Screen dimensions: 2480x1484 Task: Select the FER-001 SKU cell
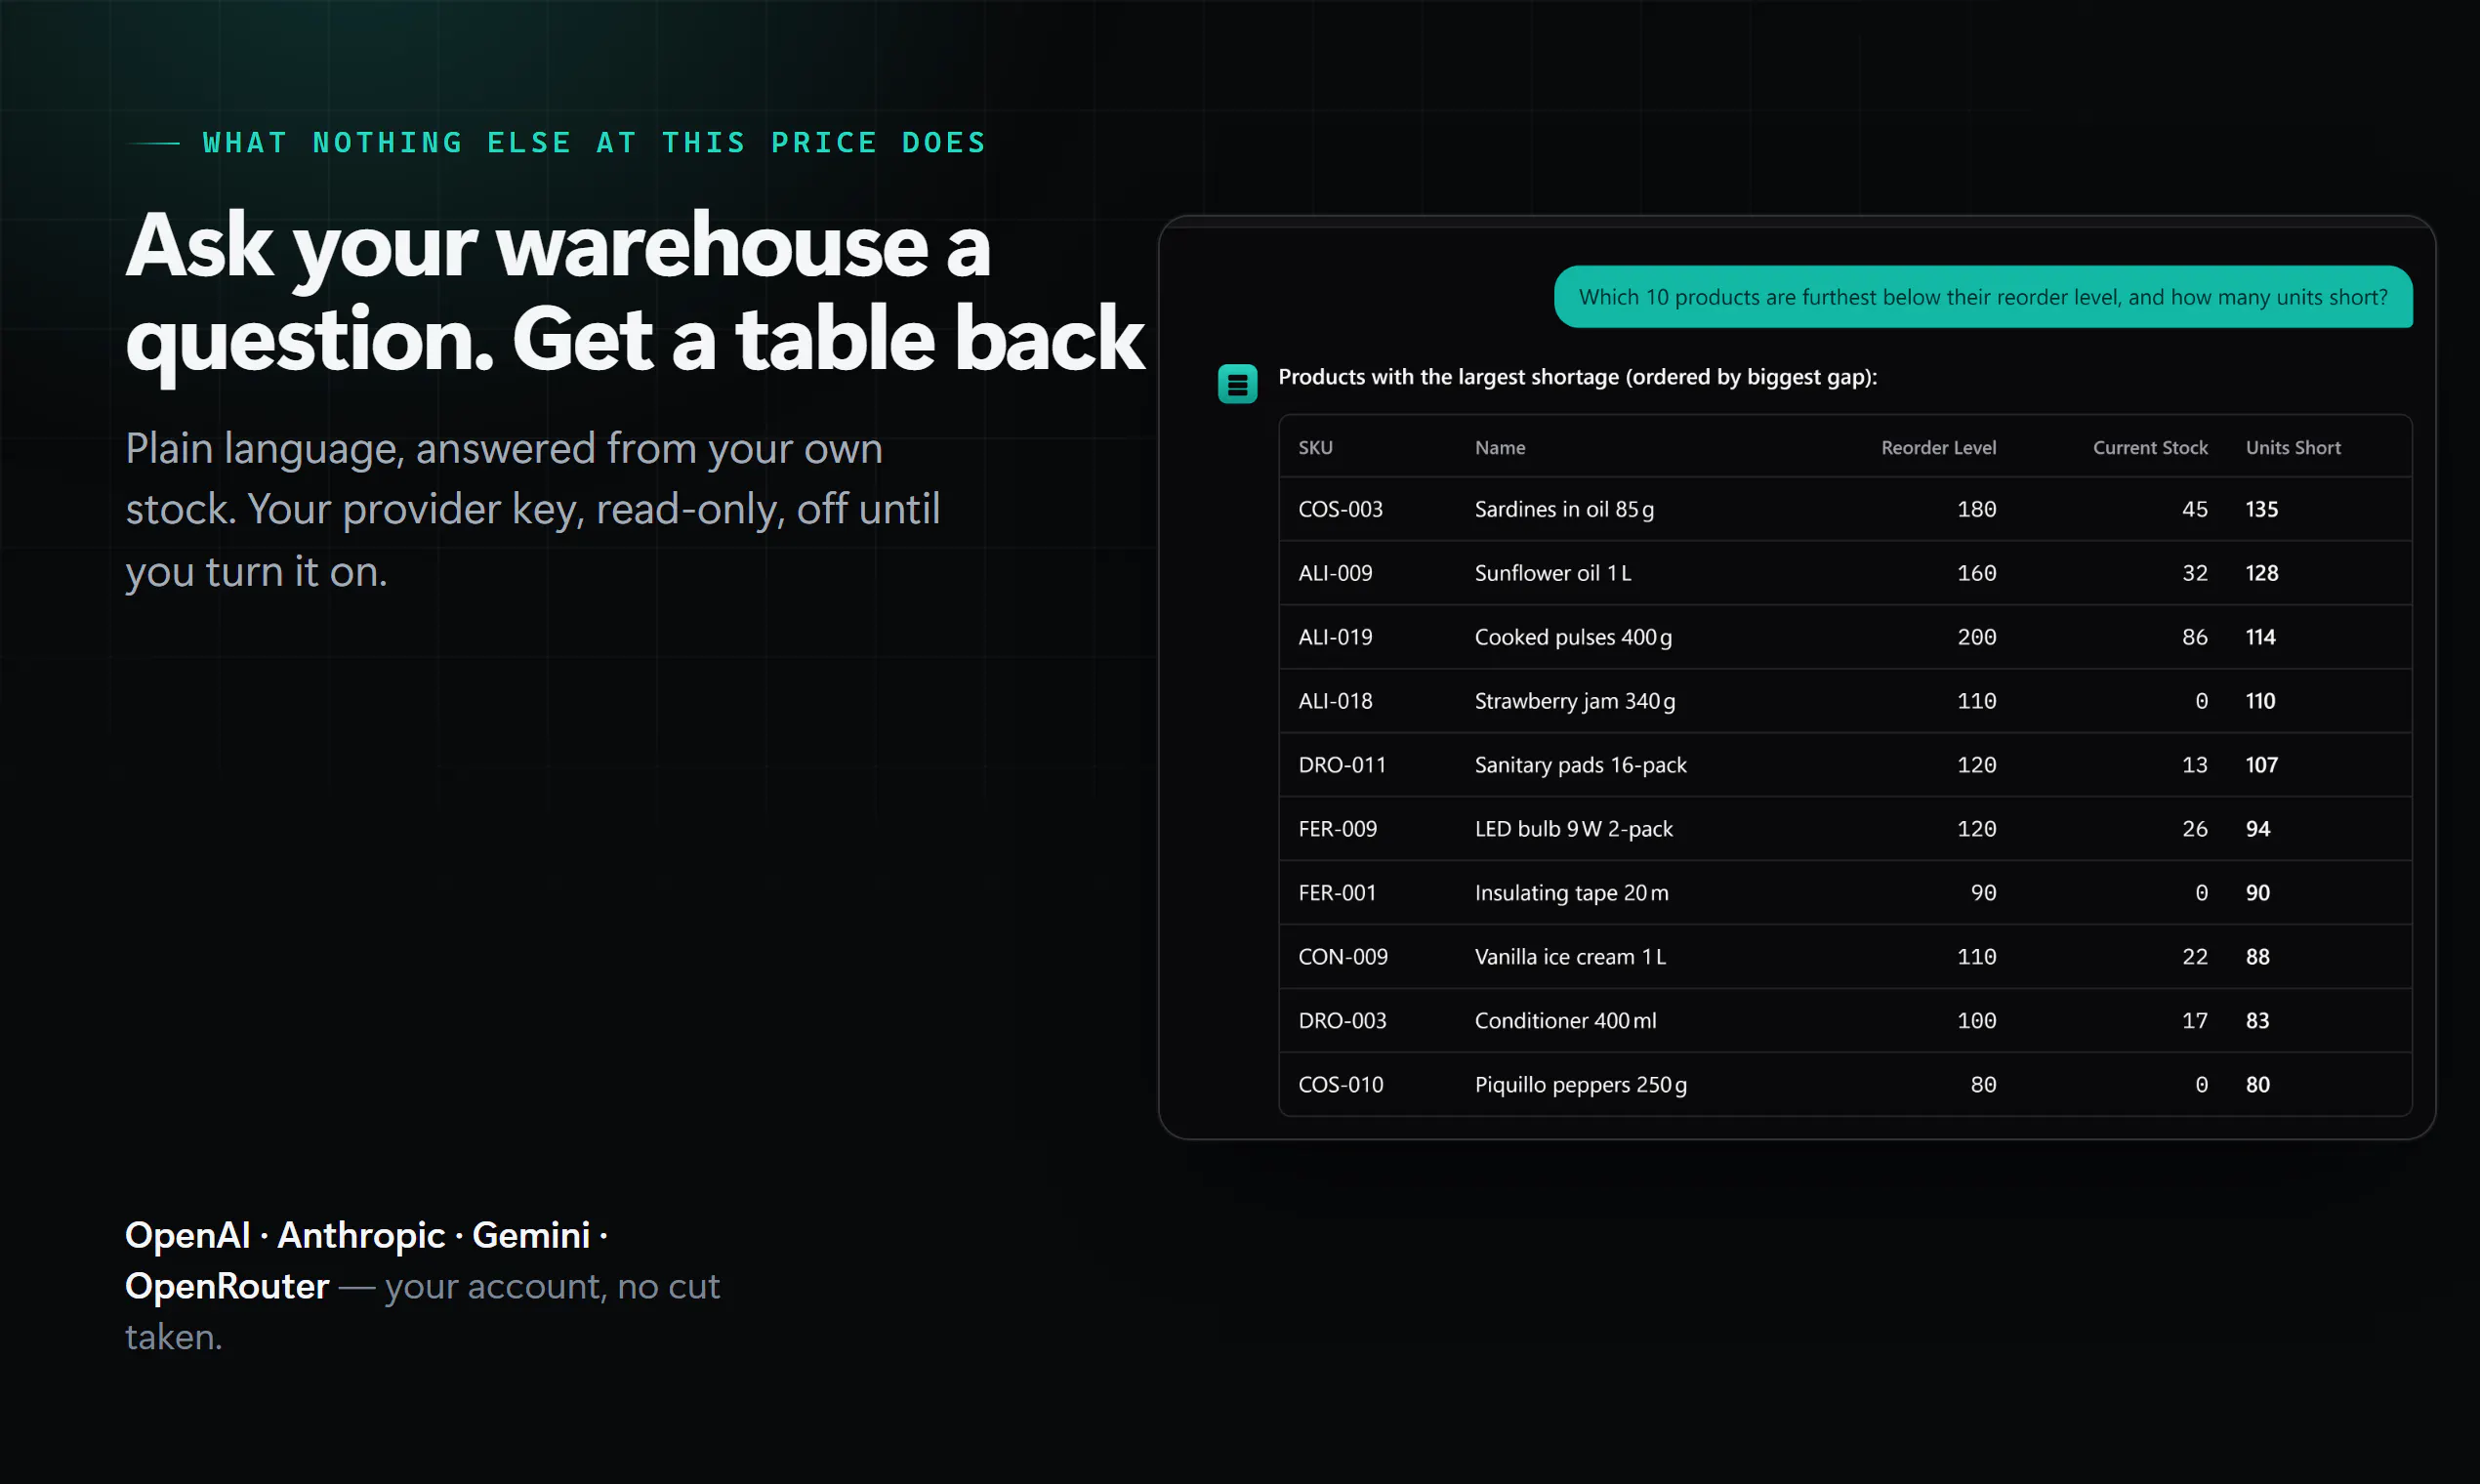click(1337, 893)
